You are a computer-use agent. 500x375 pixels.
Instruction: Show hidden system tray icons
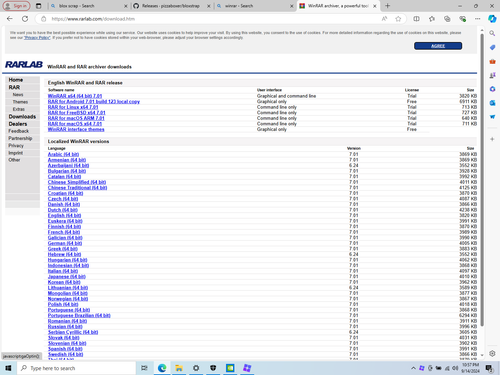tap(413, 368)
